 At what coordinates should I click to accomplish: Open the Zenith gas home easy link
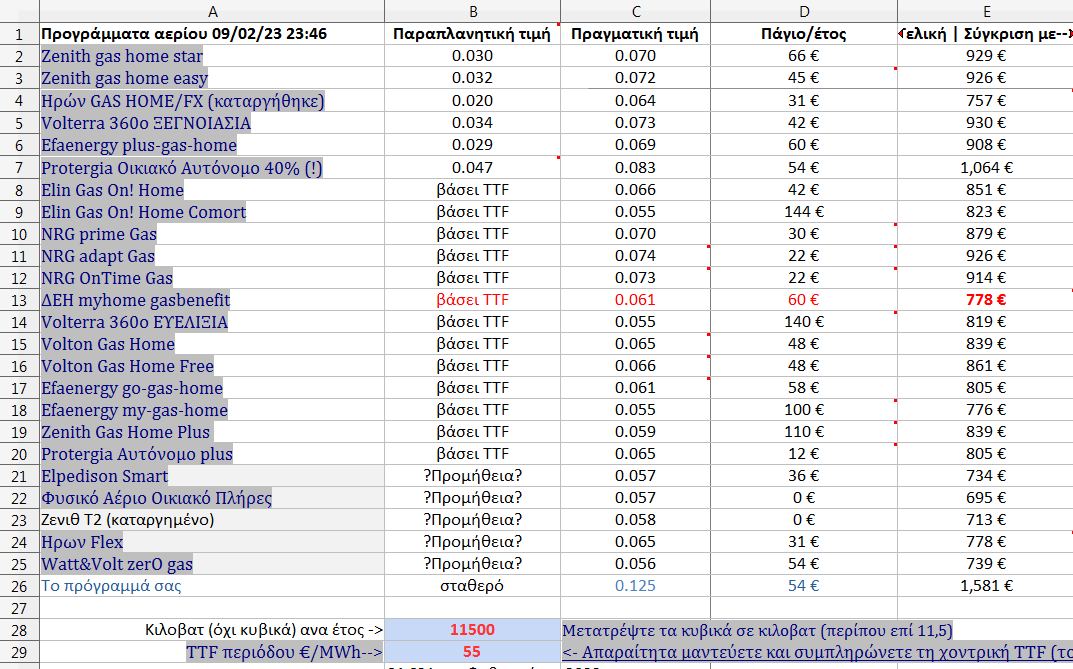point(125,78)
